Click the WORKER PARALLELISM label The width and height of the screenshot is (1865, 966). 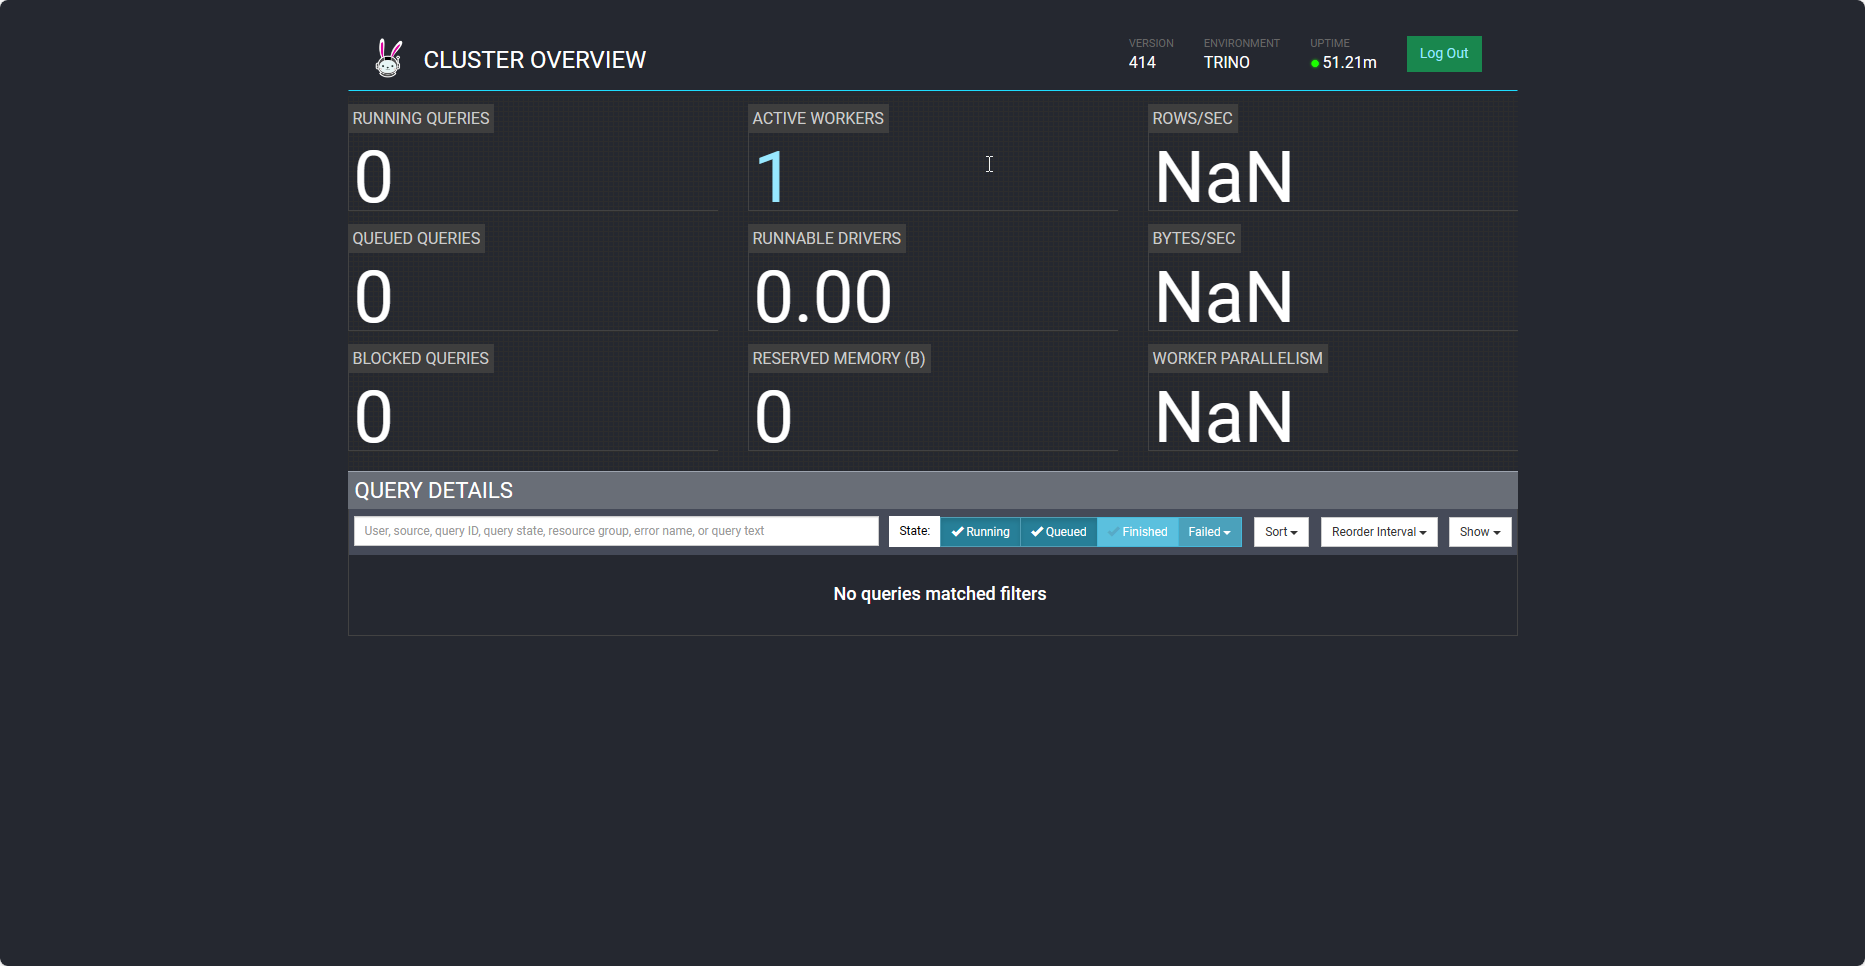[1237, 358]
